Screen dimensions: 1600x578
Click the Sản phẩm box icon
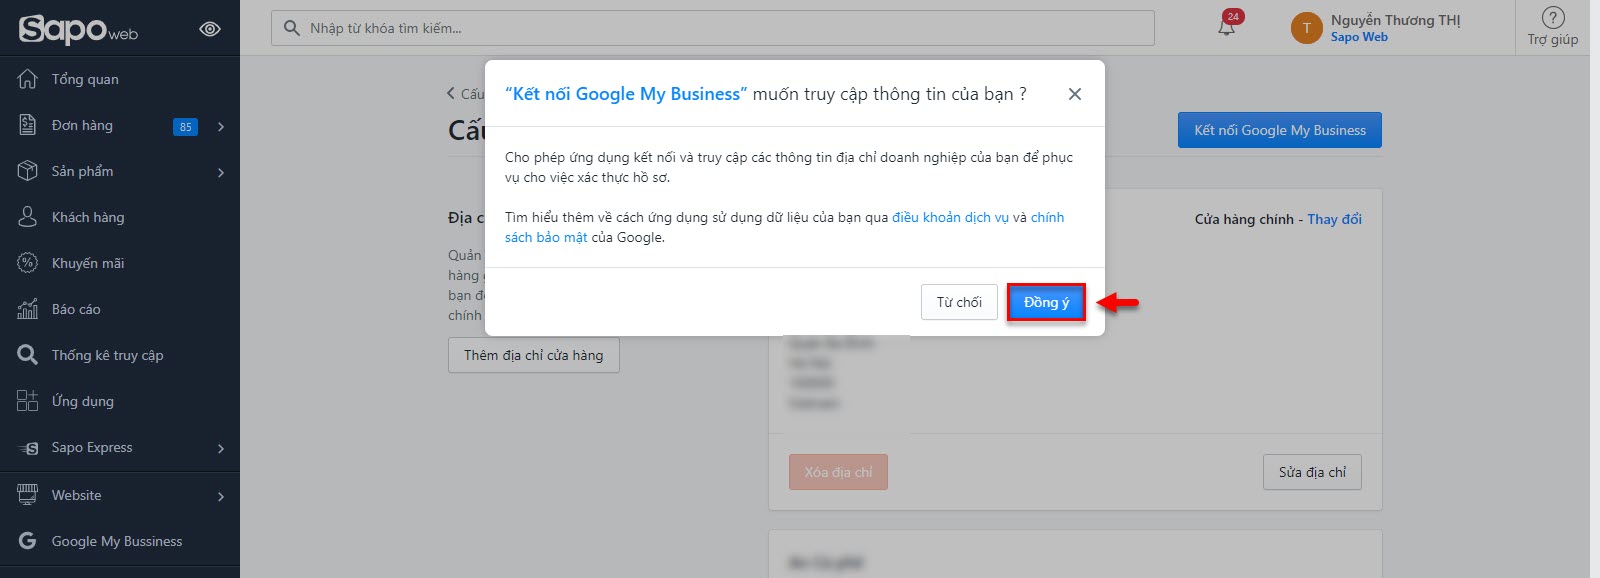coord(28,171)
